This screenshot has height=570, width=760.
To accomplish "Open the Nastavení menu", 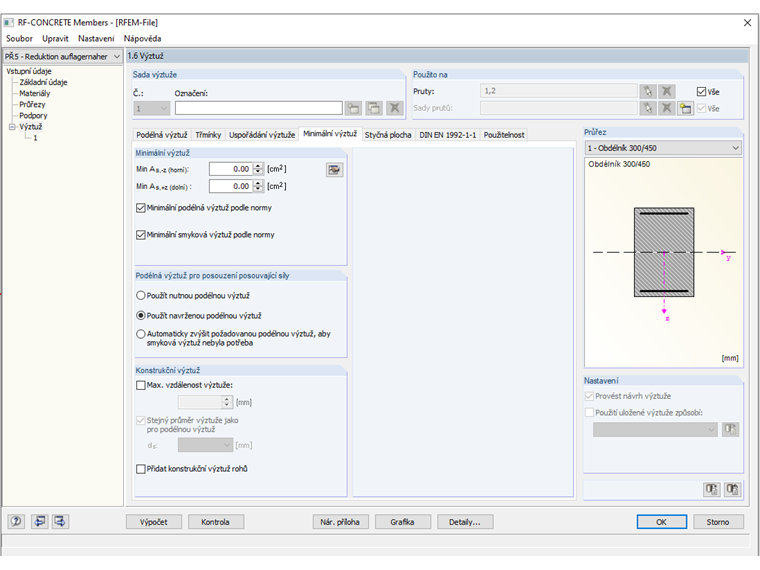I will (96, 39).
